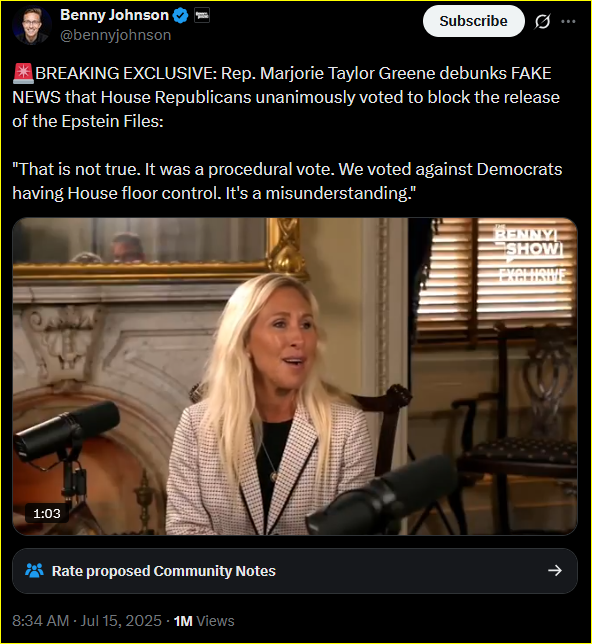Open the Grok explain-post icon

[542, 21]
